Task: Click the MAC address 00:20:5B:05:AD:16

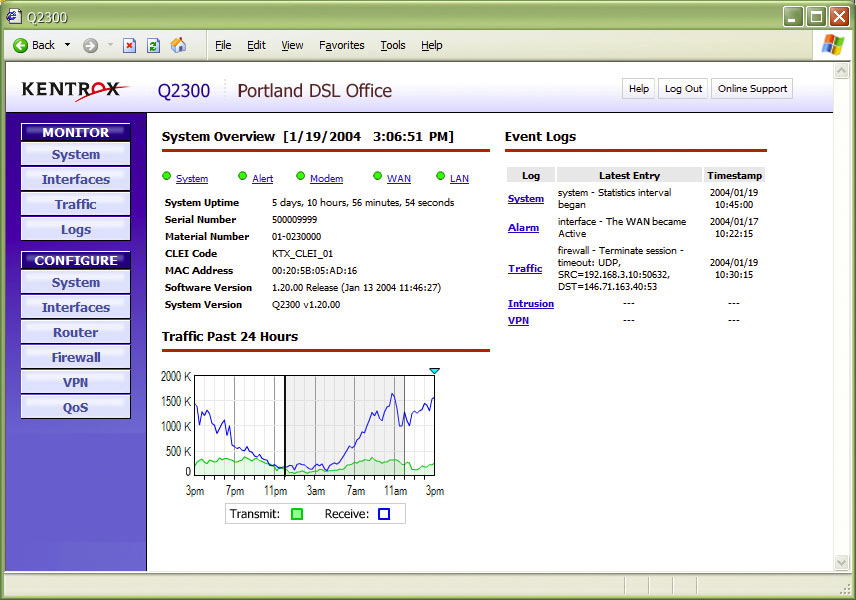Action: point(314,271)
